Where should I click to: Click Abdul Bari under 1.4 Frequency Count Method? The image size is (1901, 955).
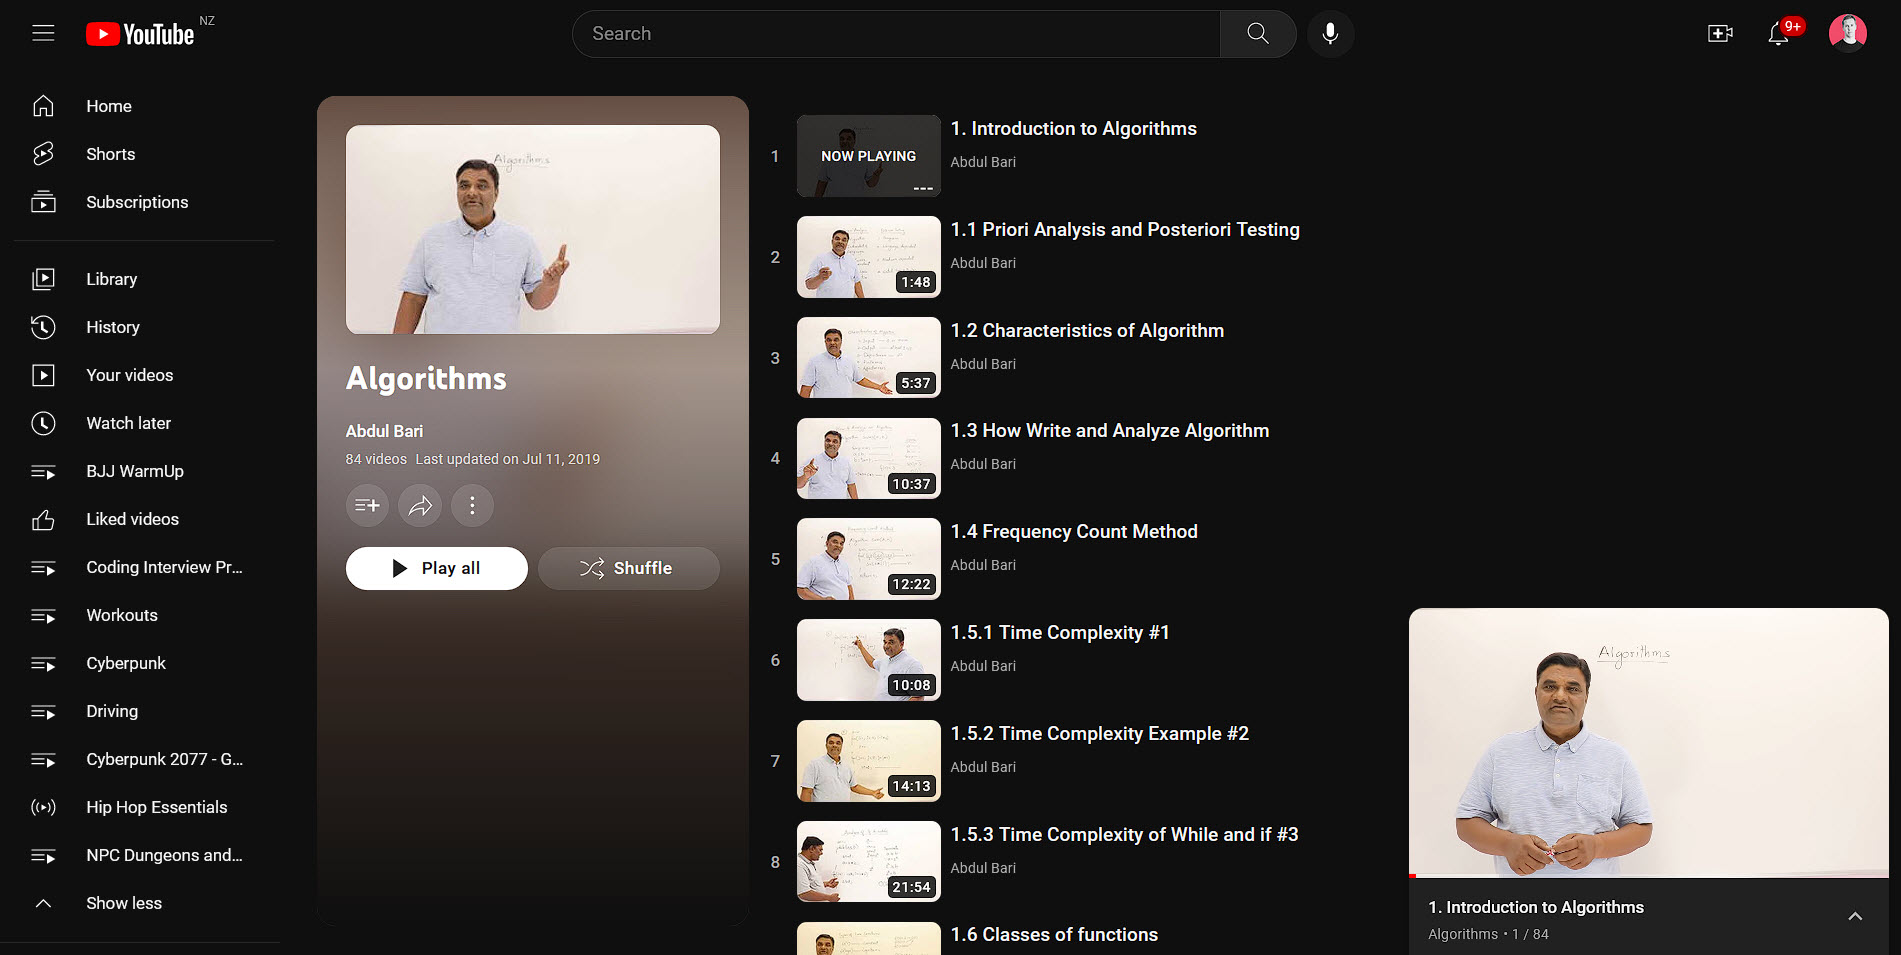(983, 565)
